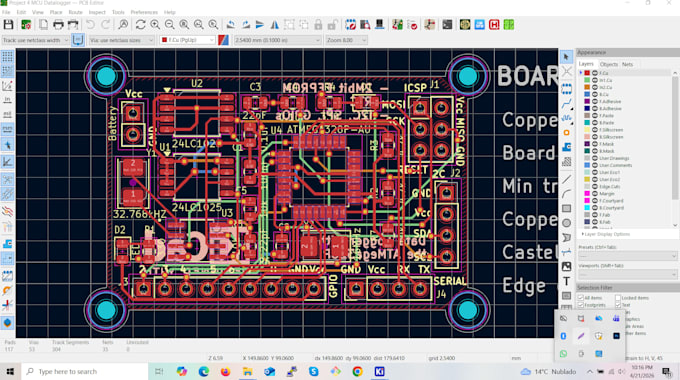Screen dimensions: 680x380
Task: Switch to the Nets tab
Action: tap(628, 64)
